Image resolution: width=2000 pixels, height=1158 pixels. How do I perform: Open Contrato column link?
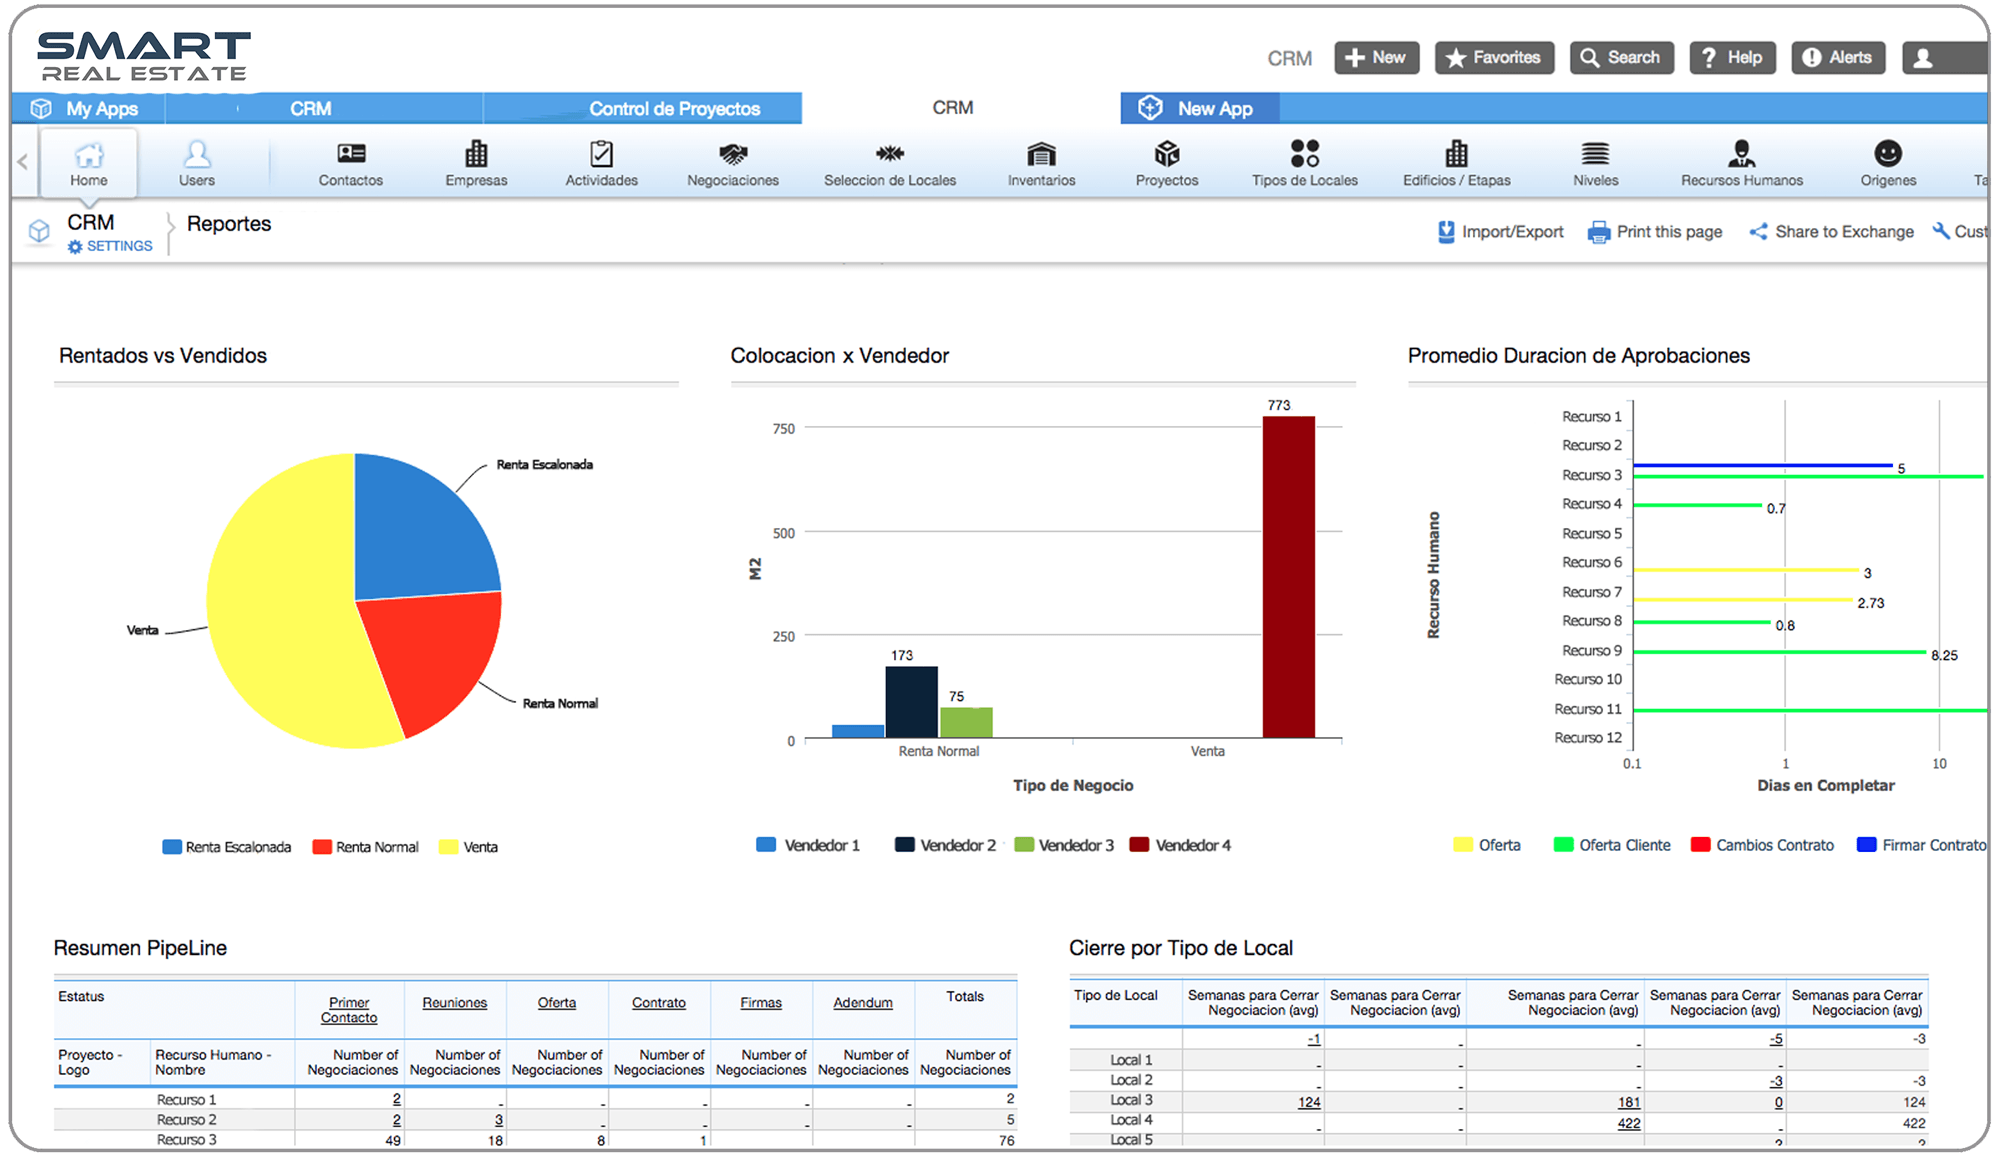pyautogui.click(x=659, y=1003)
